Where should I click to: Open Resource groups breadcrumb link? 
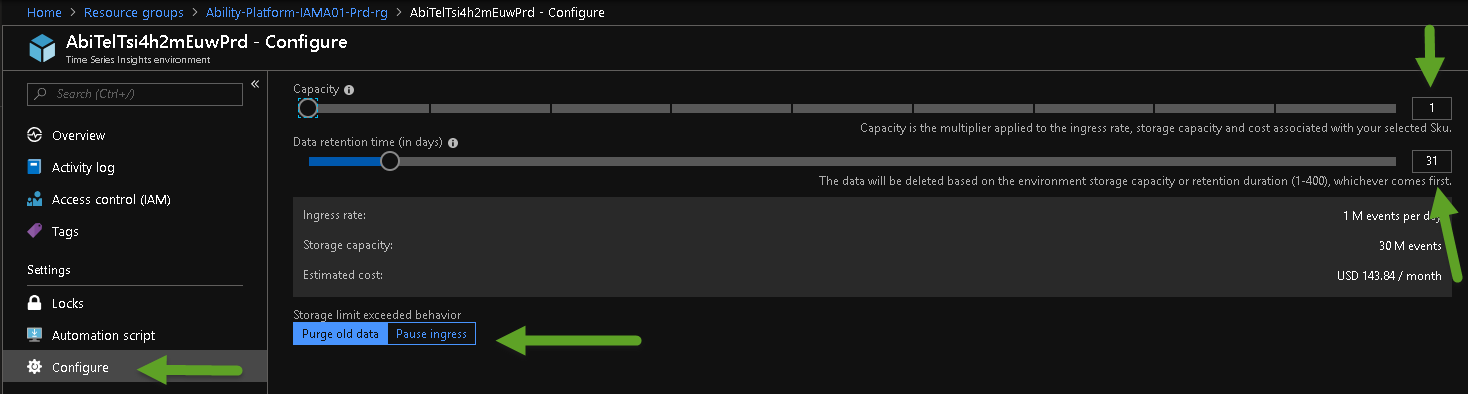pyautogui.click(x=134, y=13)
